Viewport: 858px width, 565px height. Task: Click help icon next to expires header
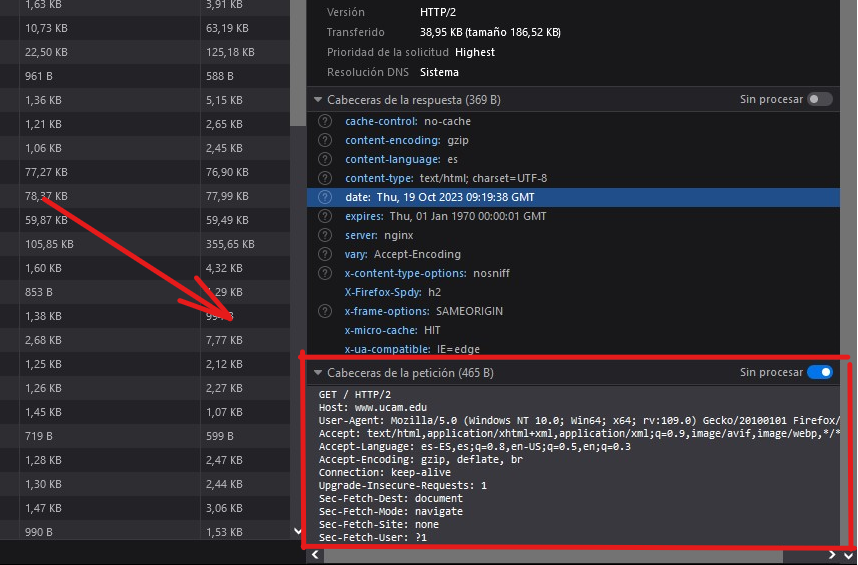click(325, 216)
